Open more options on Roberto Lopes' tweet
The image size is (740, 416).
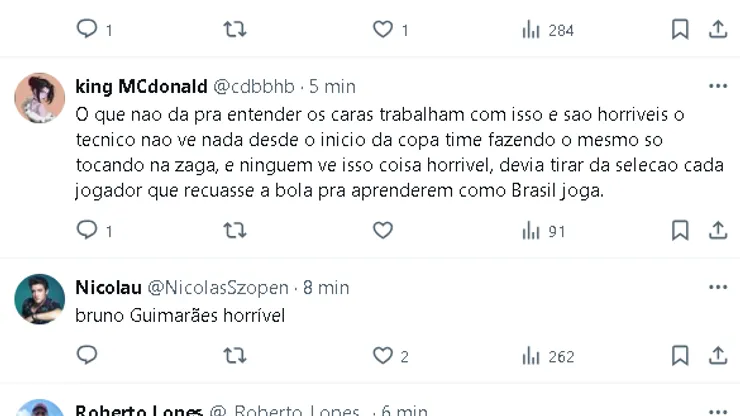pos(717,411)
